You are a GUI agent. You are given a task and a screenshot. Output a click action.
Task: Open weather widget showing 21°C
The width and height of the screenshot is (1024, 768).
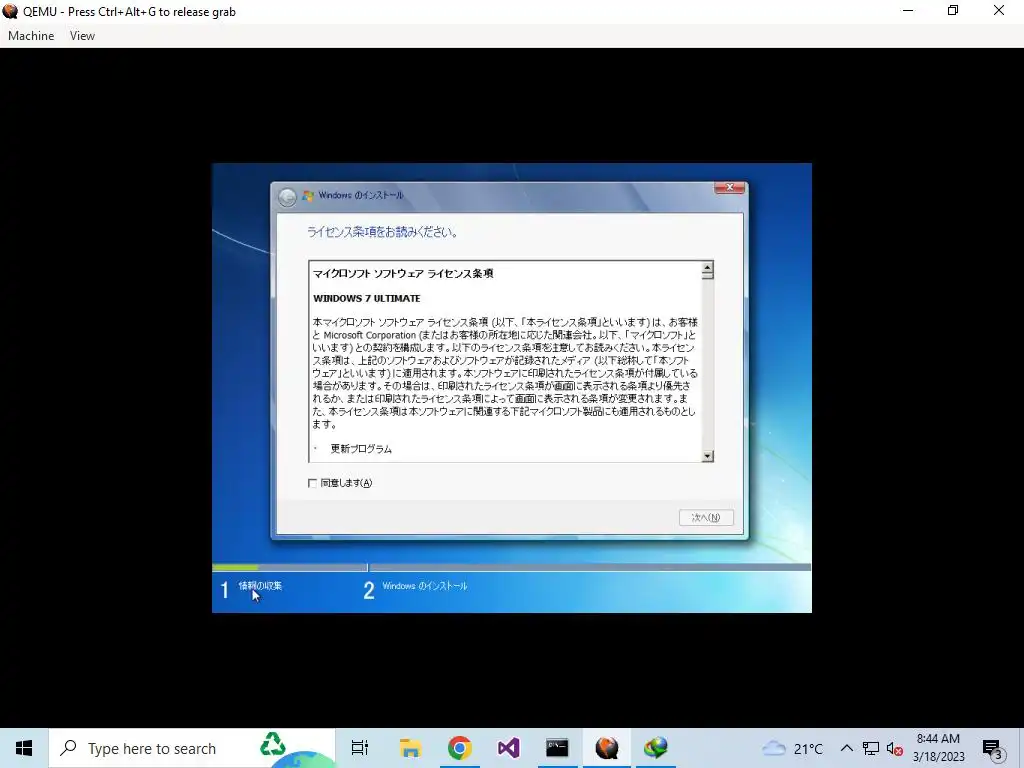tap(793, 748)
